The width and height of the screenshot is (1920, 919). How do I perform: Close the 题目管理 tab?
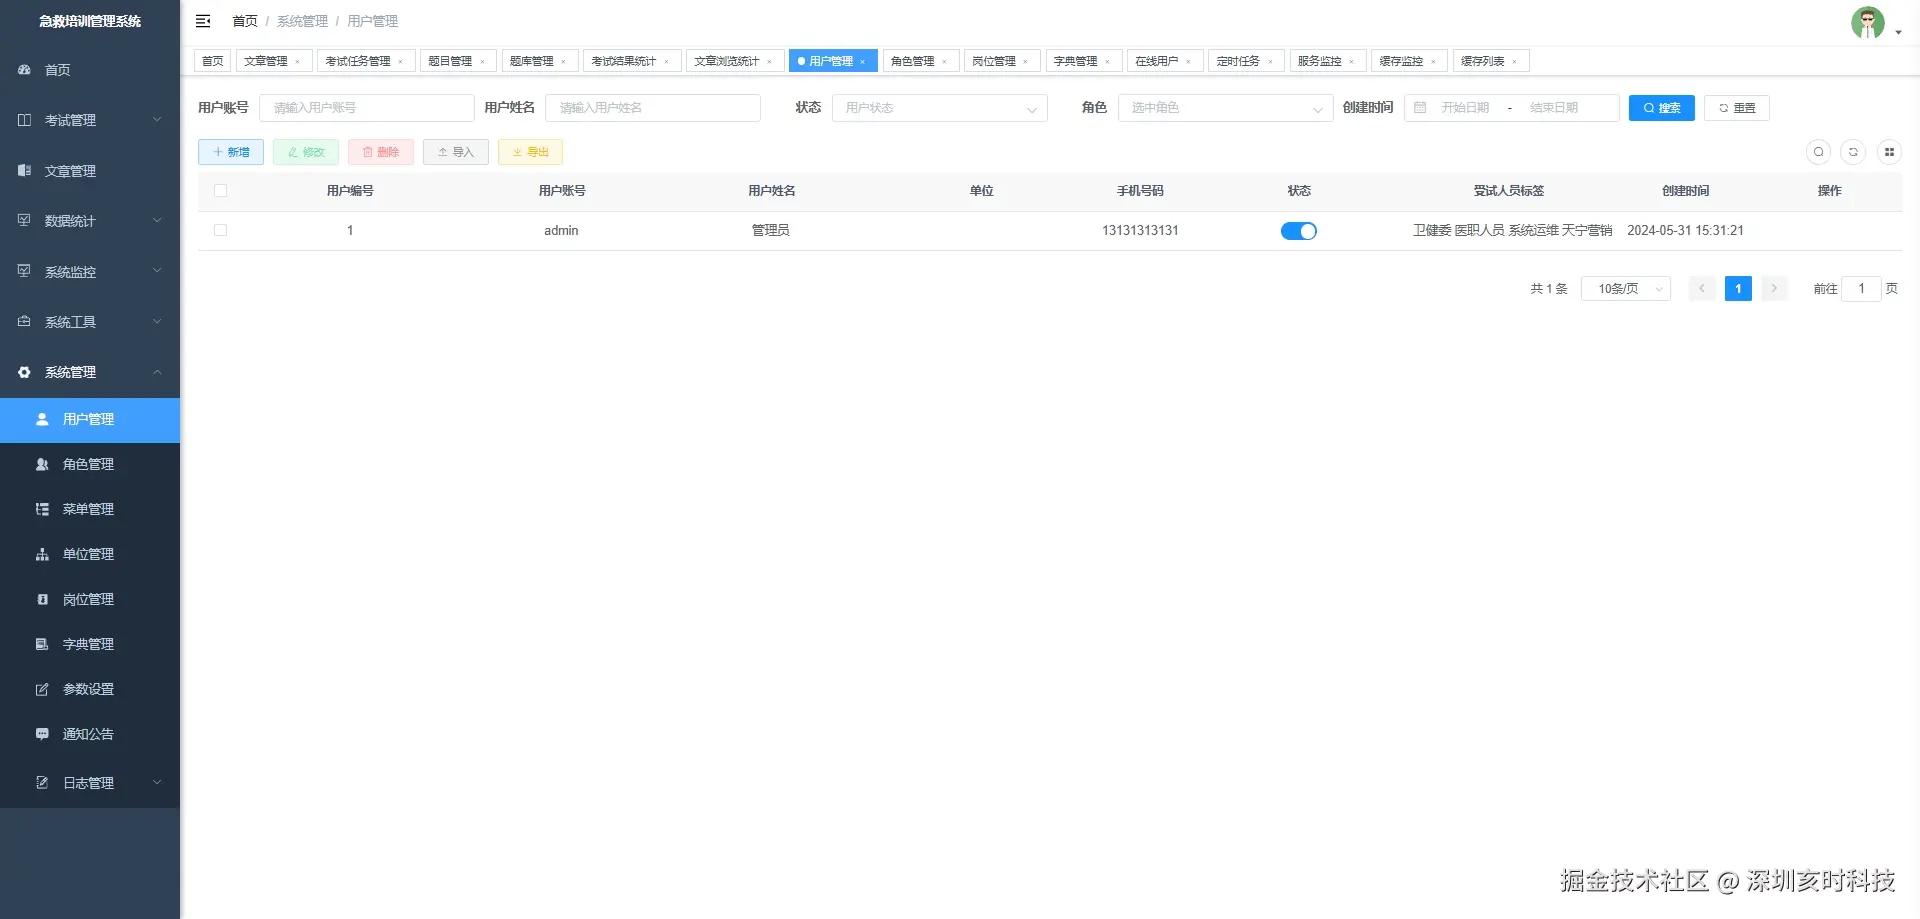tap(482, 62)
